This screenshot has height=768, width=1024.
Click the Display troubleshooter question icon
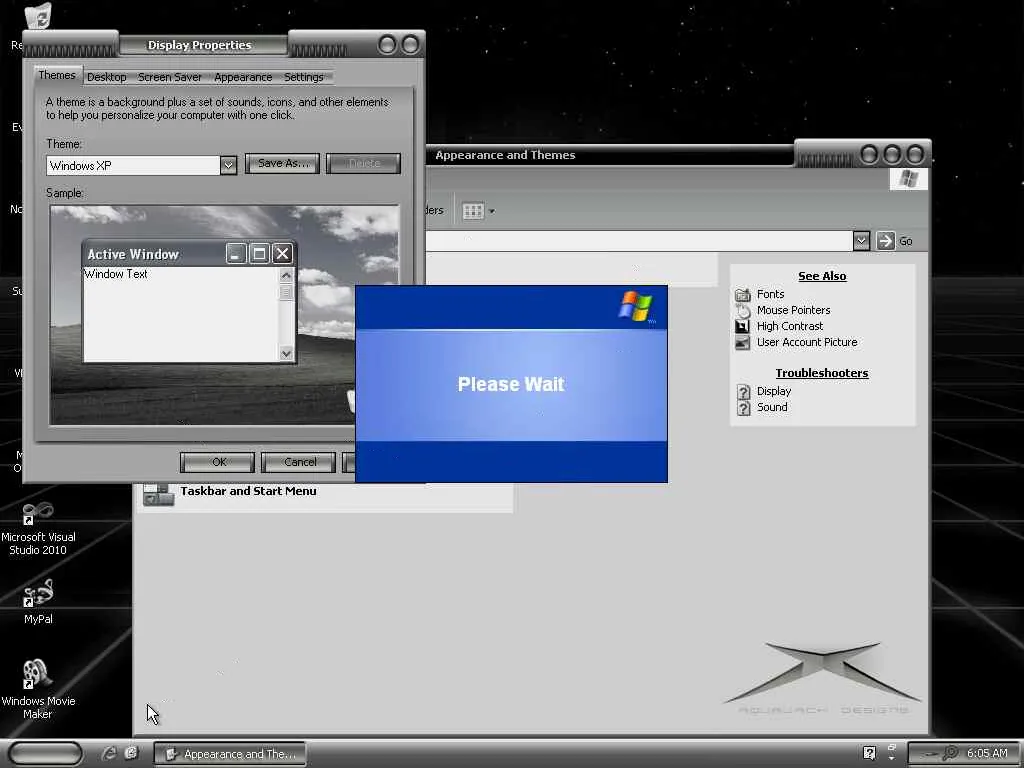743,392
